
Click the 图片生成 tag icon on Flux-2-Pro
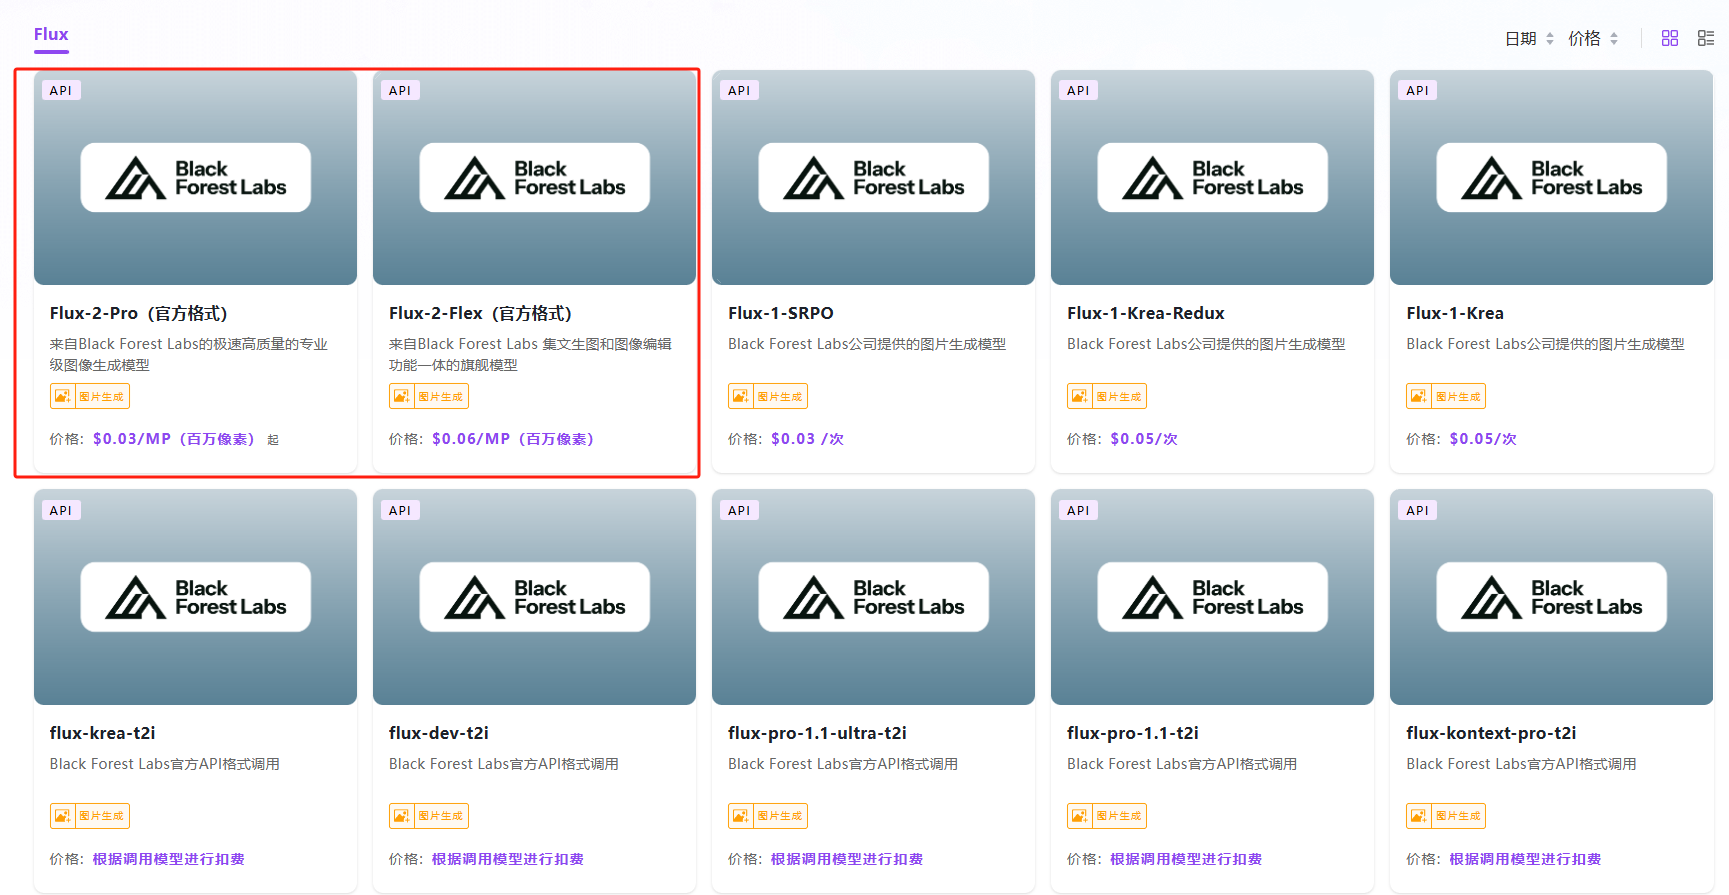coord(63,397)
